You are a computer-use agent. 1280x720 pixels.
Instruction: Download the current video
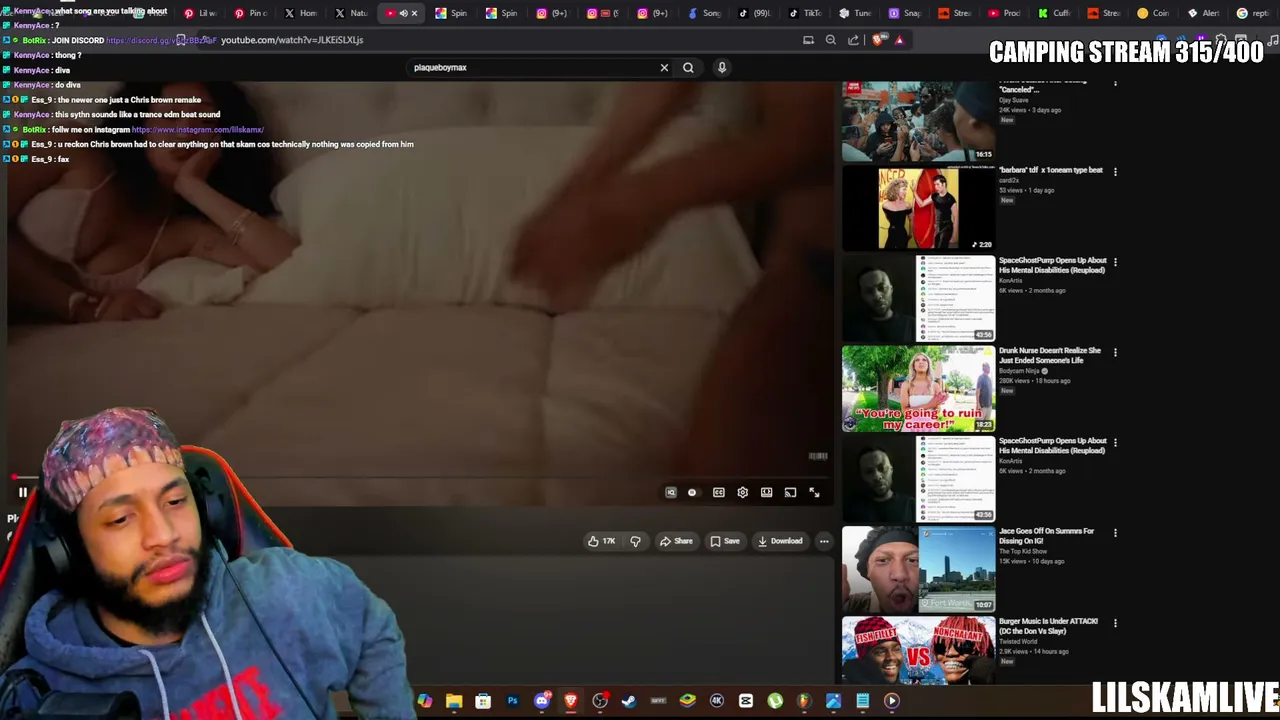780,541
